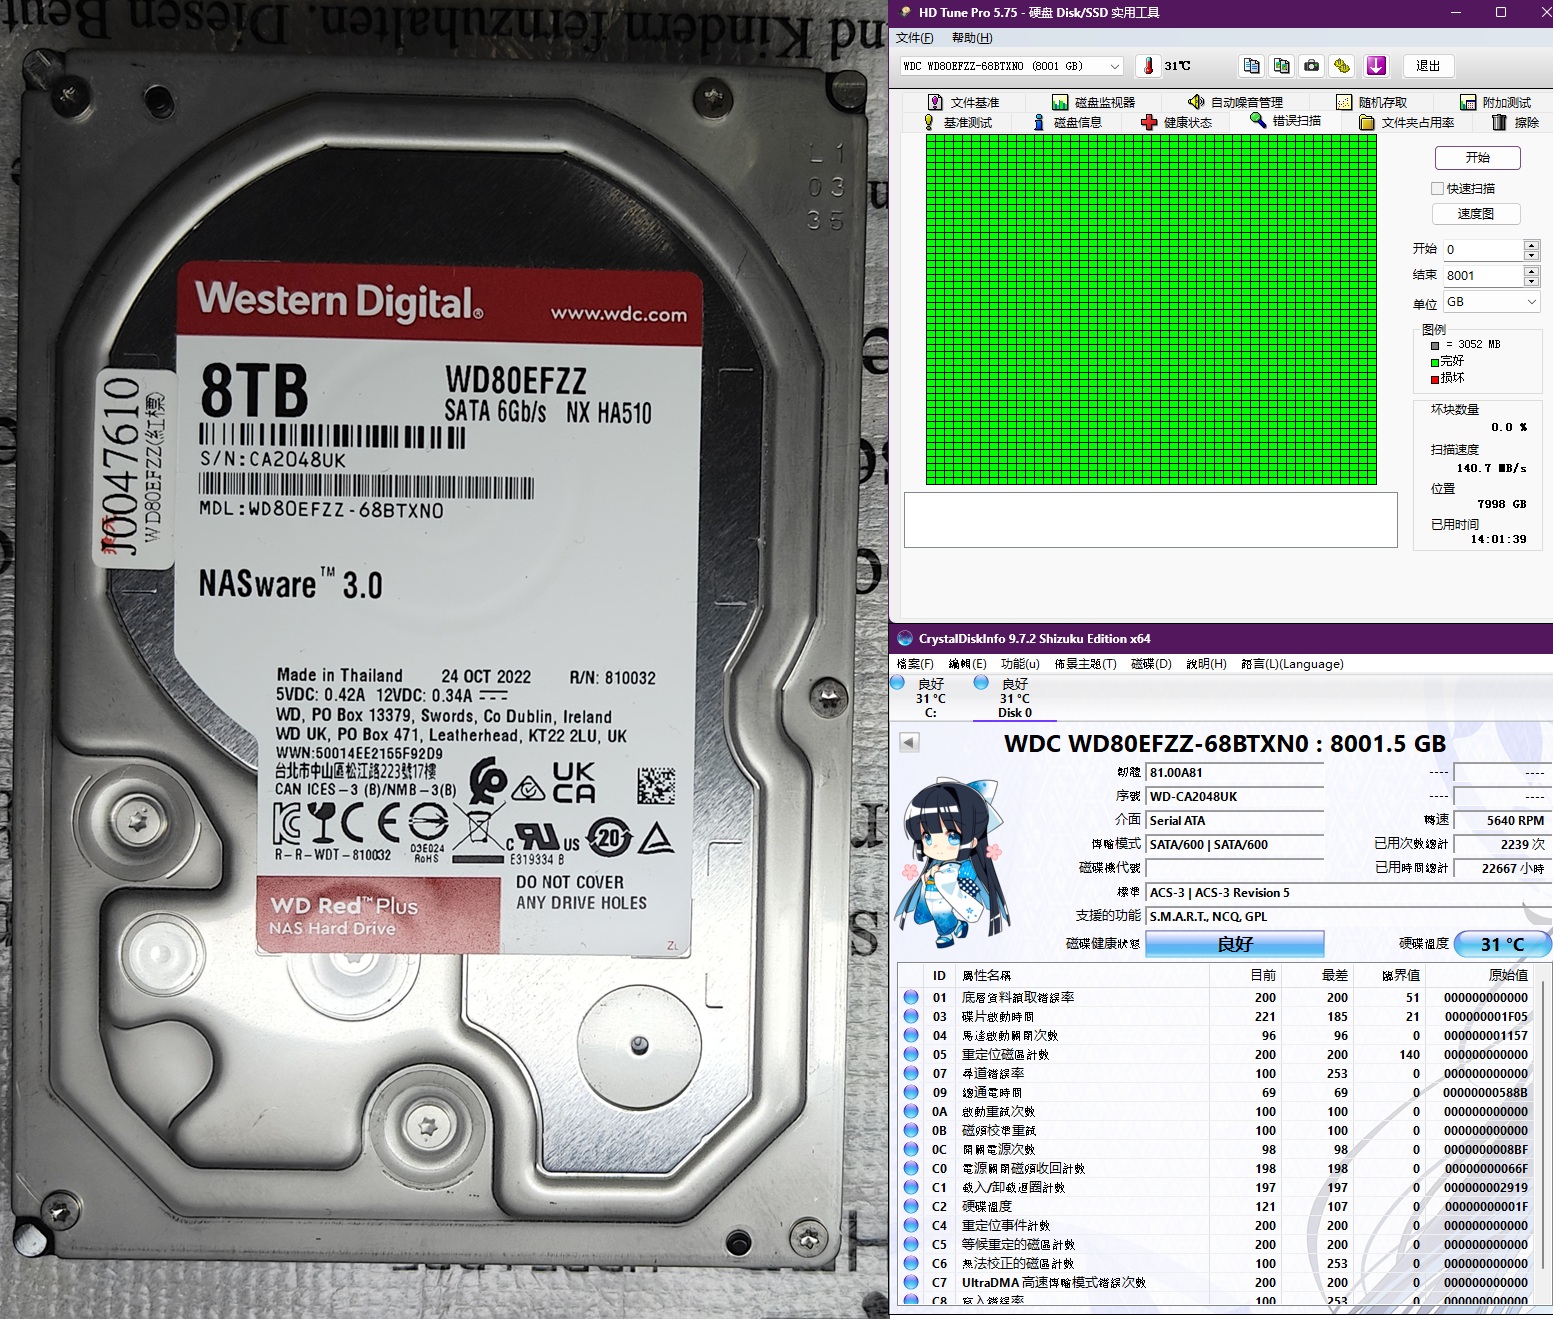This screenshot has height=1319, width=1553.
Task: Click the blue status circle for SMART ID C4
Action: 911,1225
